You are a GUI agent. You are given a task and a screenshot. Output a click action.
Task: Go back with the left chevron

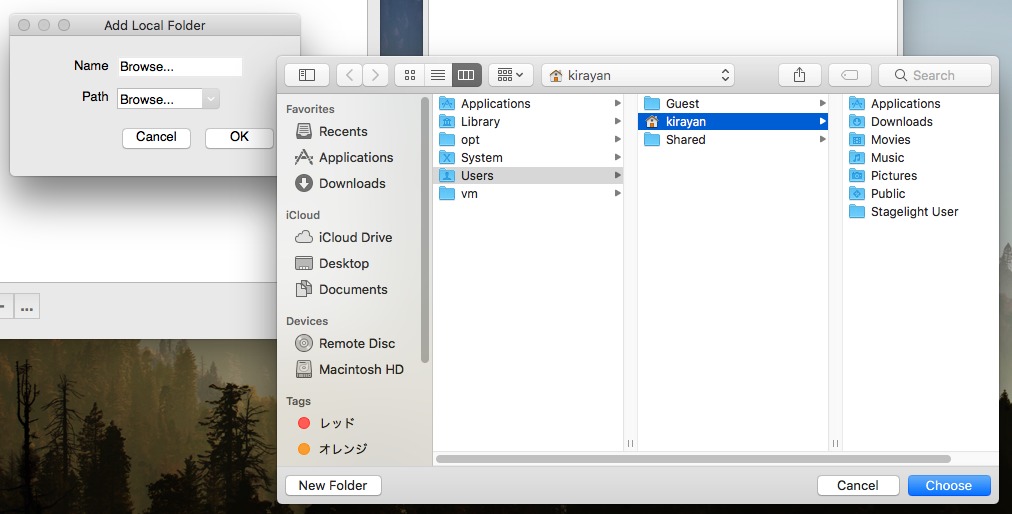[x=349, y=75]
